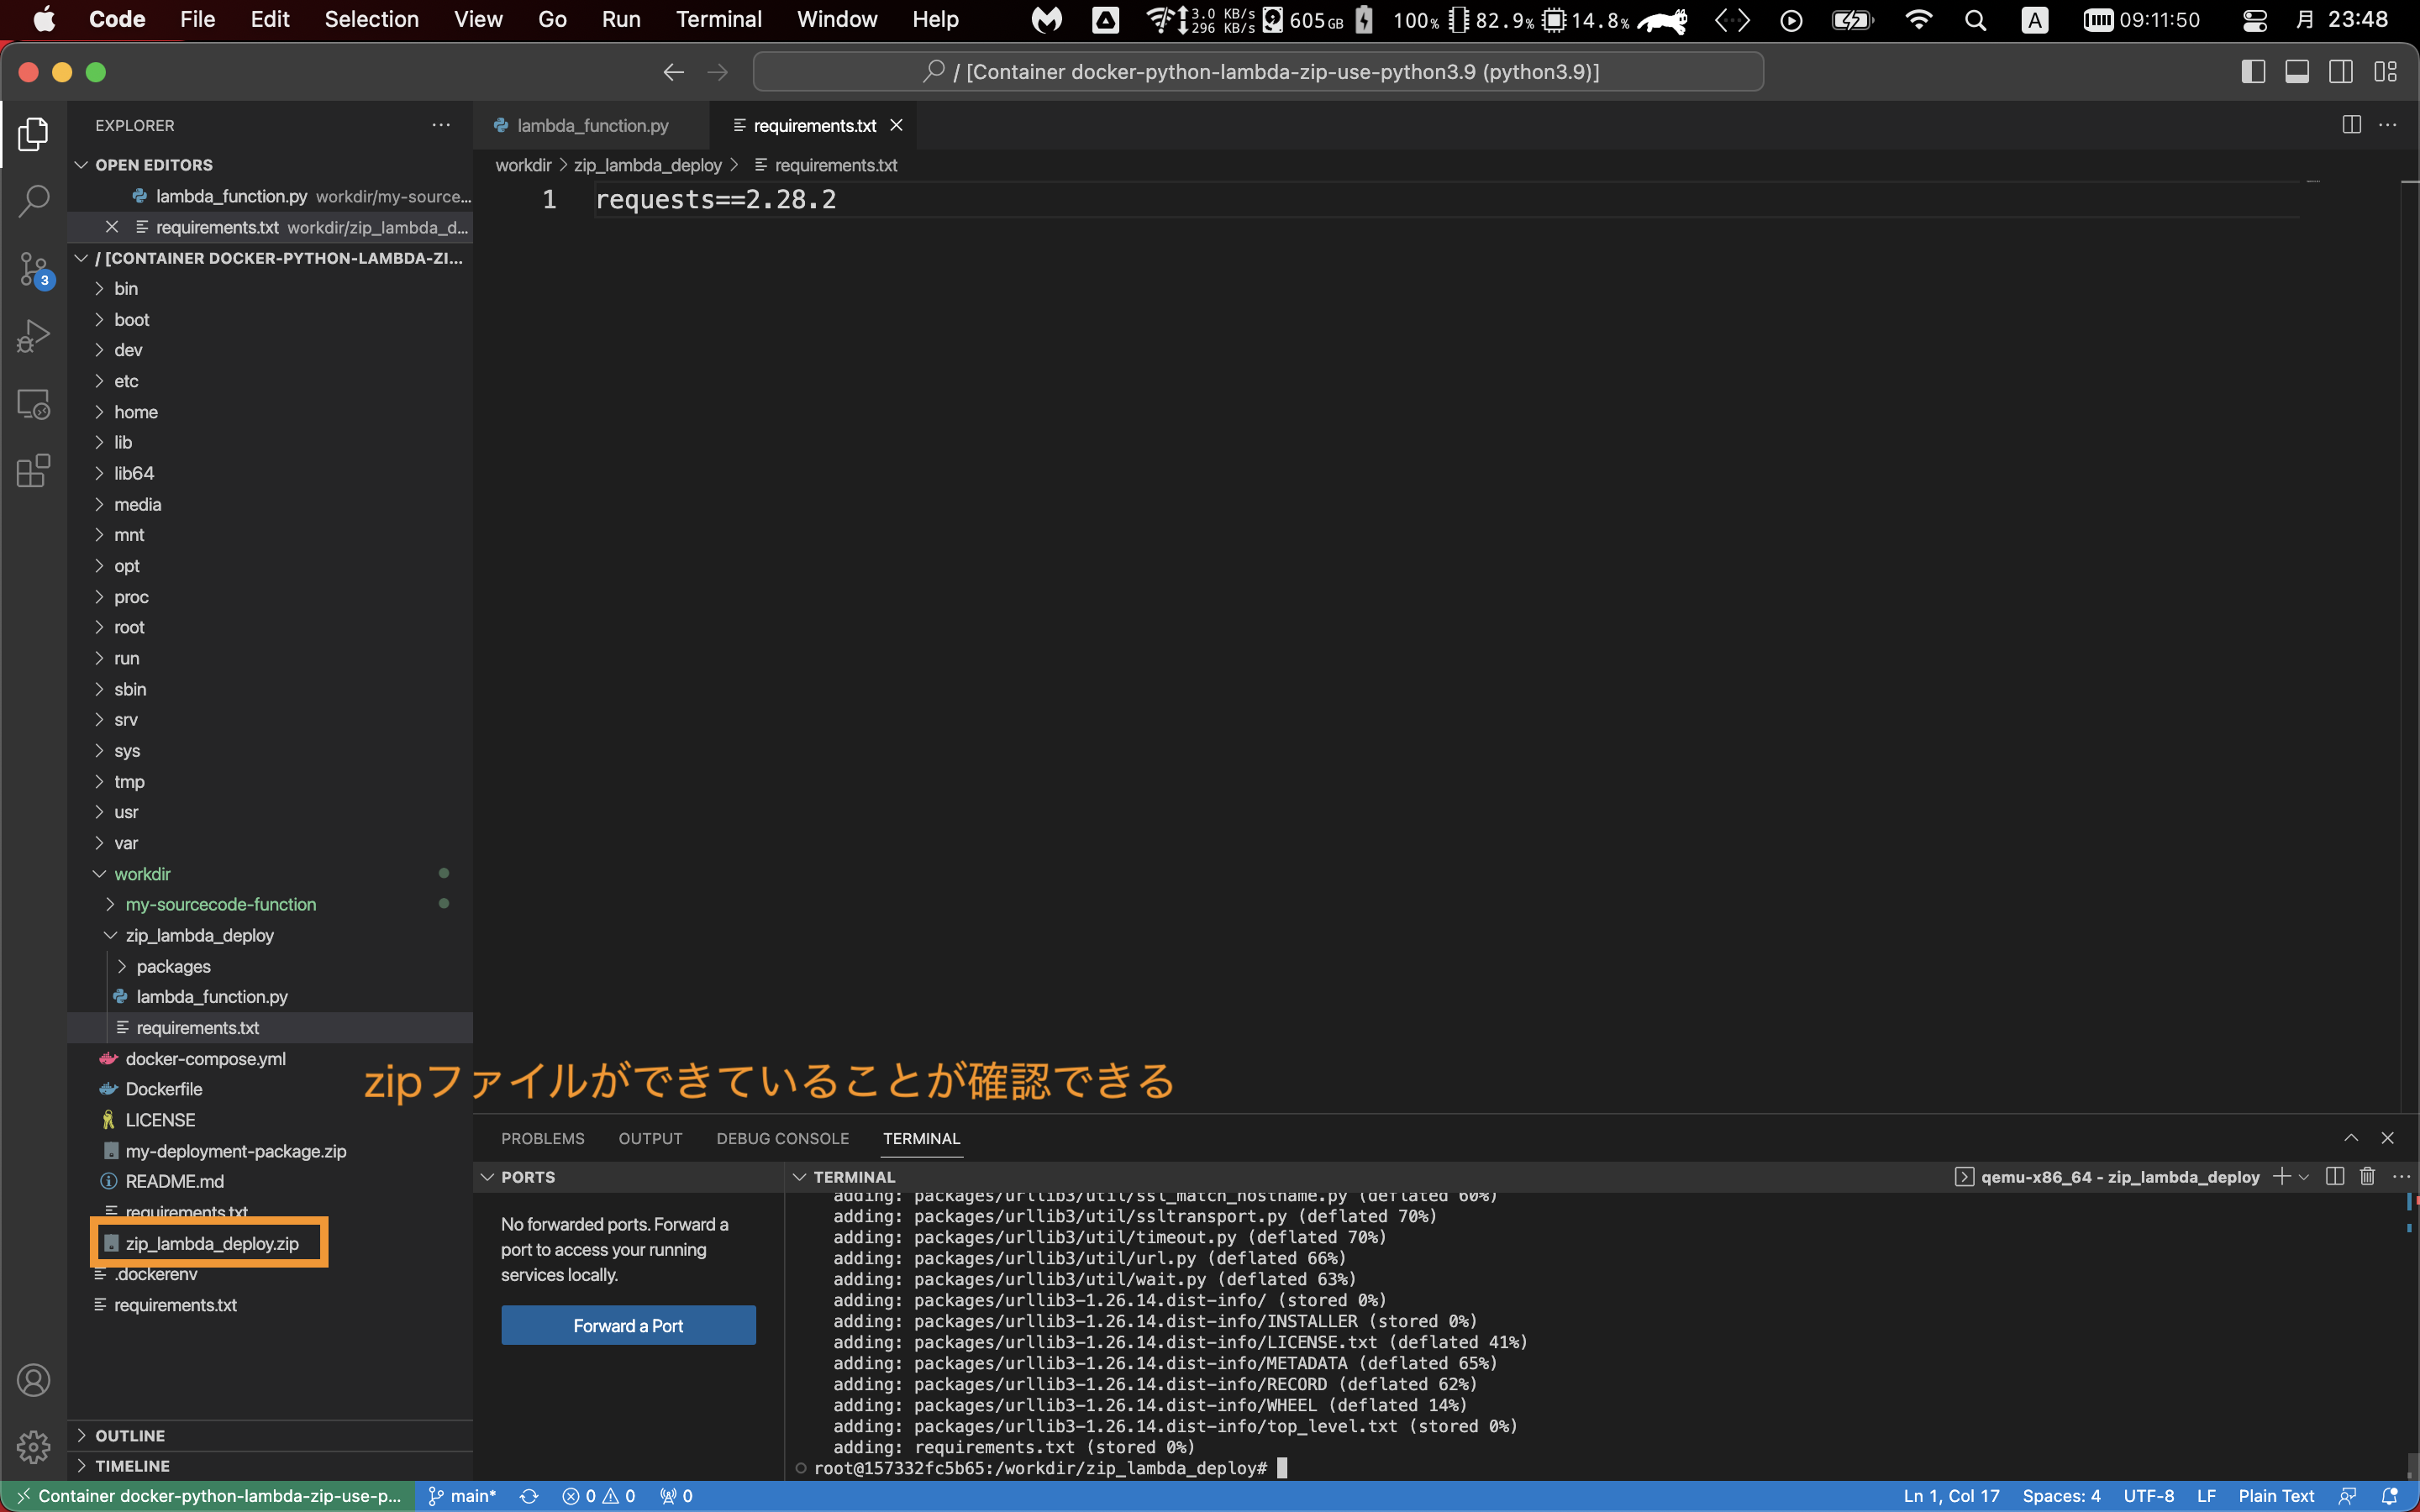Open the Accounts icon in activity bar
2420x1512 pixels.
click(x=33, y=1379)
